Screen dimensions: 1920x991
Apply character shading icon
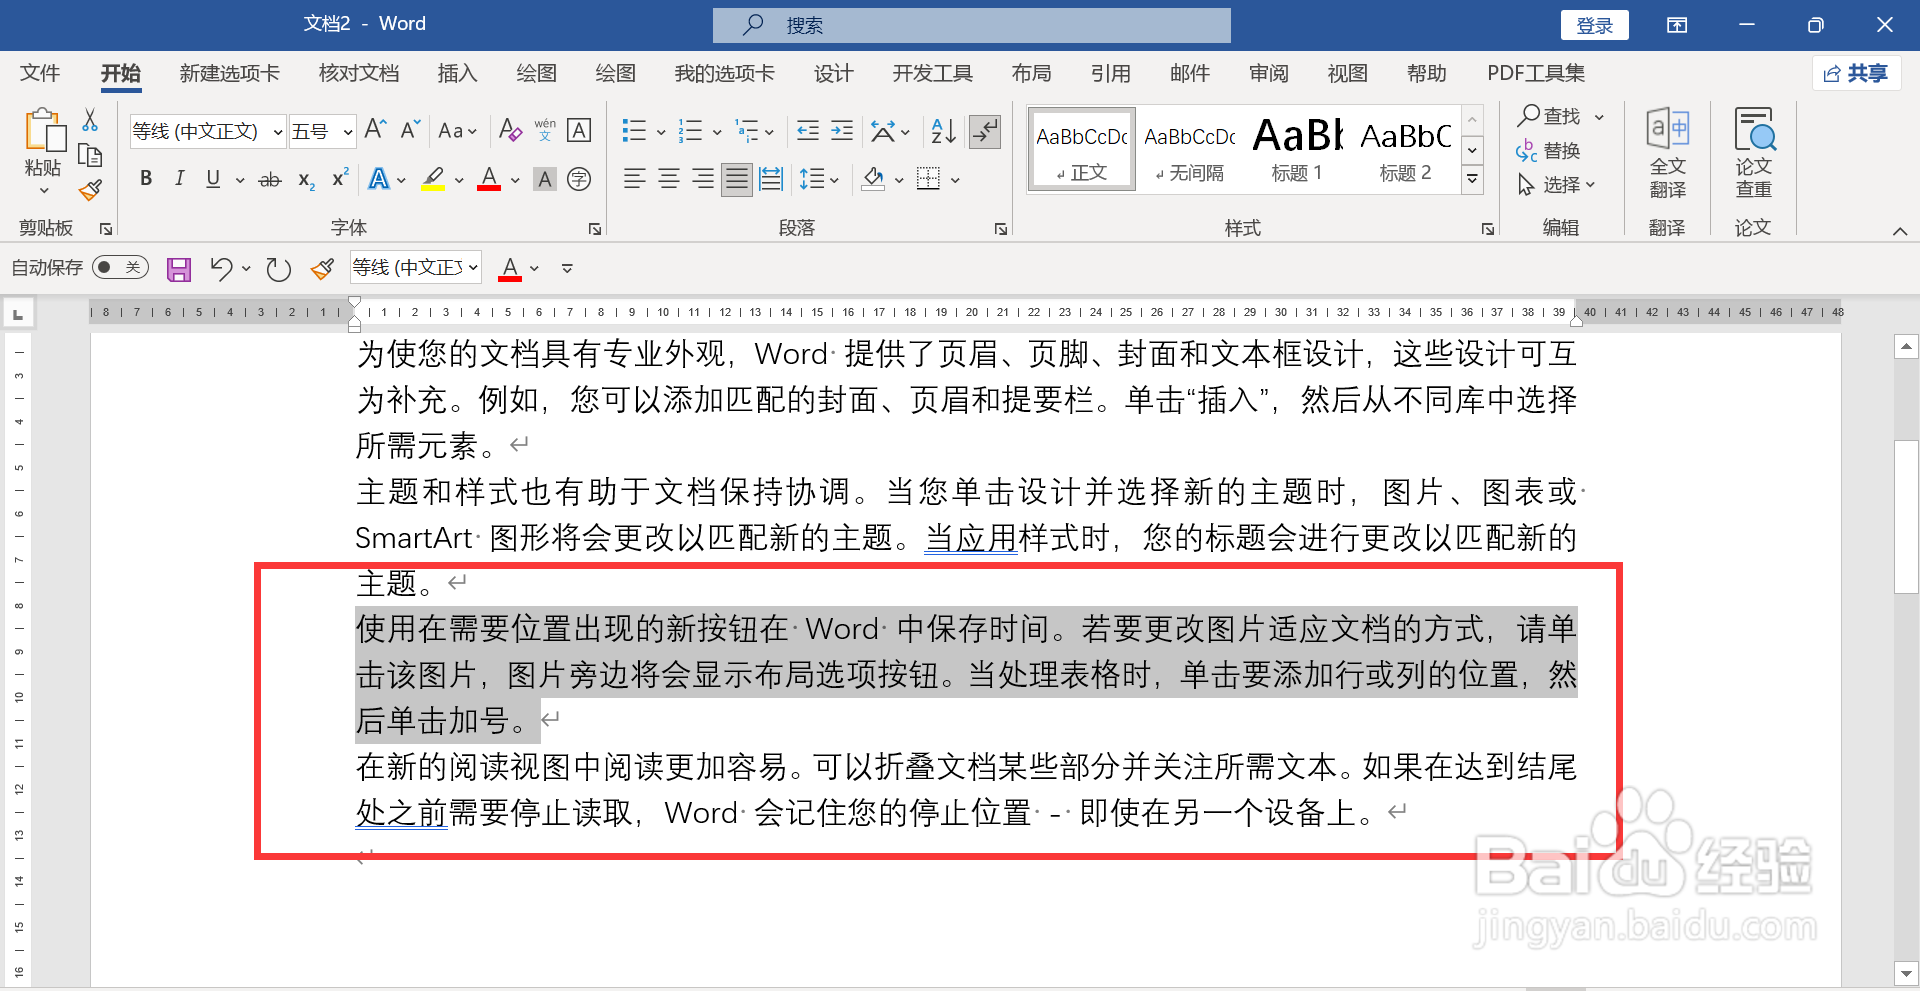click(545, 179)
